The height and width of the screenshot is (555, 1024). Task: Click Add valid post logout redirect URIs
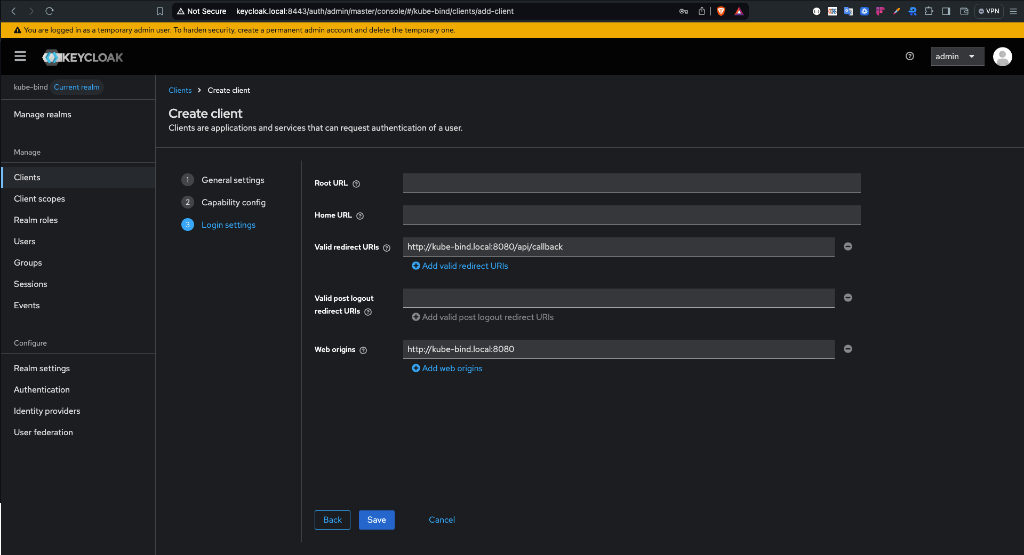click(x=483, y=317)
